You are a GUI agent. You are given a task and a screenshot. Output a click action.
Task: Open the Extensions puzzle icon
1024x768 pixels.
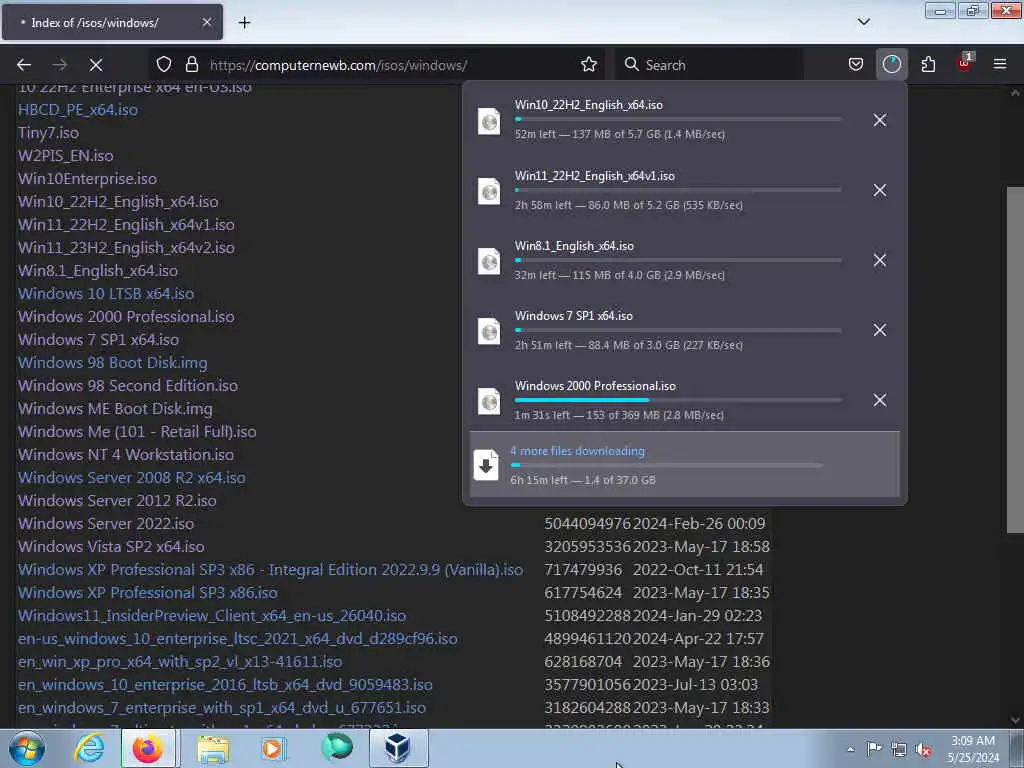(x=928, y=64)
